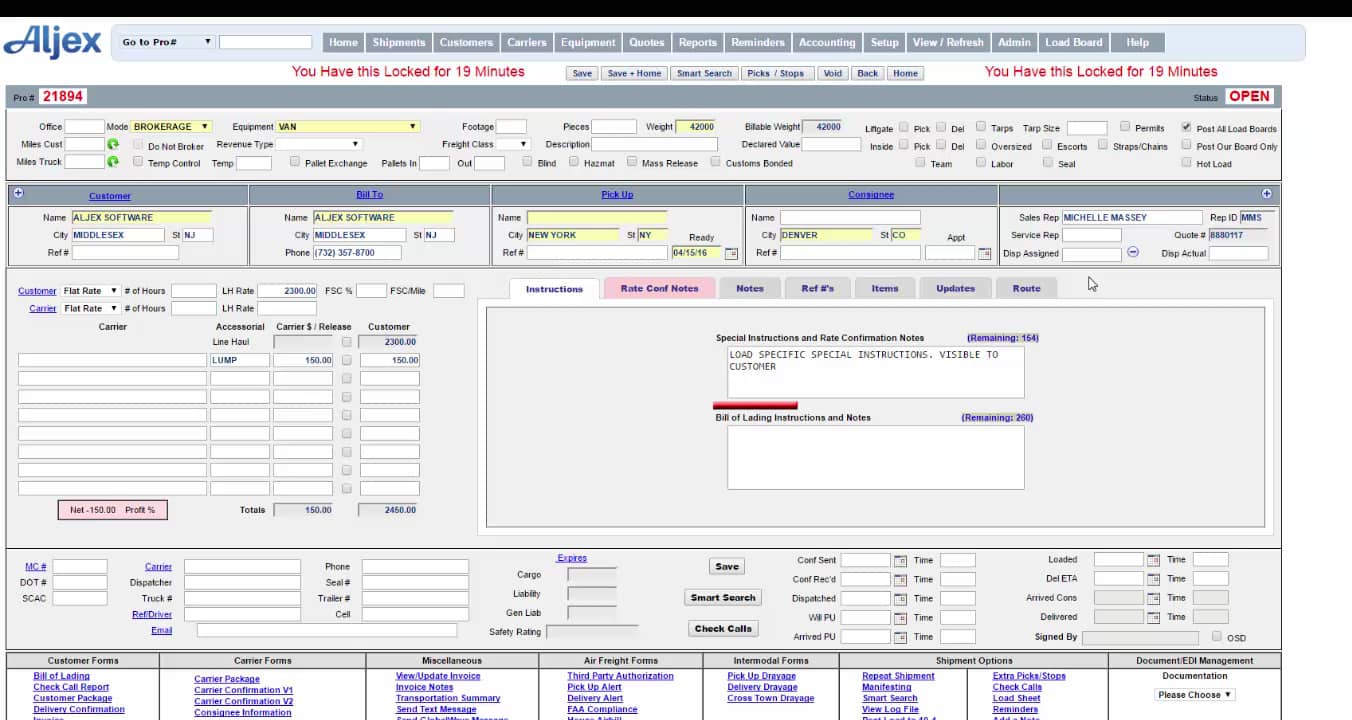Toggle the Blind checkbox
This screenshot has width=1352, height=720.
527,162
